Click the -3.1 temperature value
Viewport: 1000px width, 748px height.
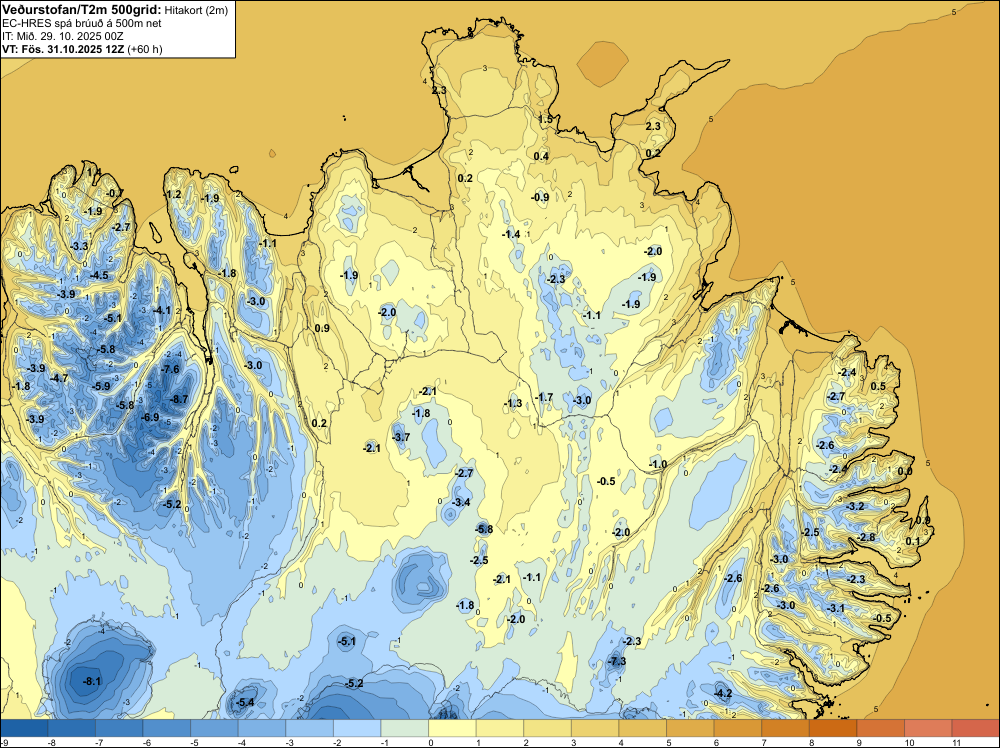835,608
